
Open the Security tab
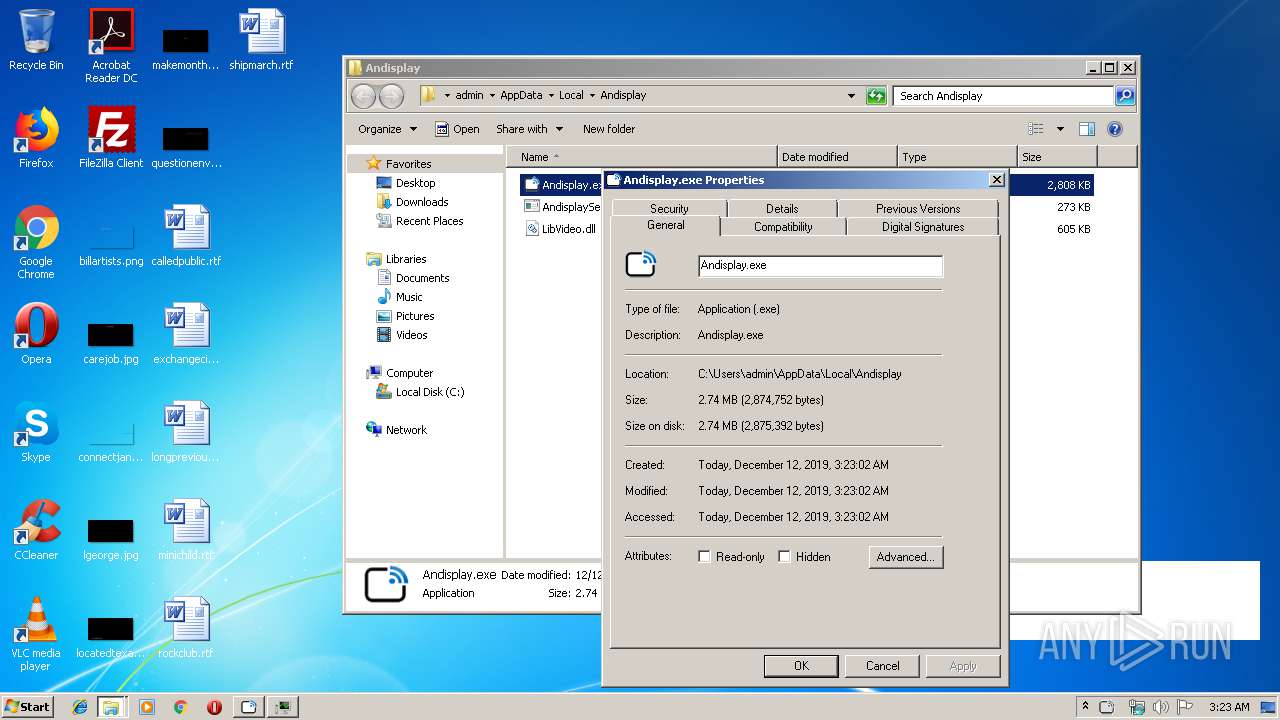(x=669, y=209)
